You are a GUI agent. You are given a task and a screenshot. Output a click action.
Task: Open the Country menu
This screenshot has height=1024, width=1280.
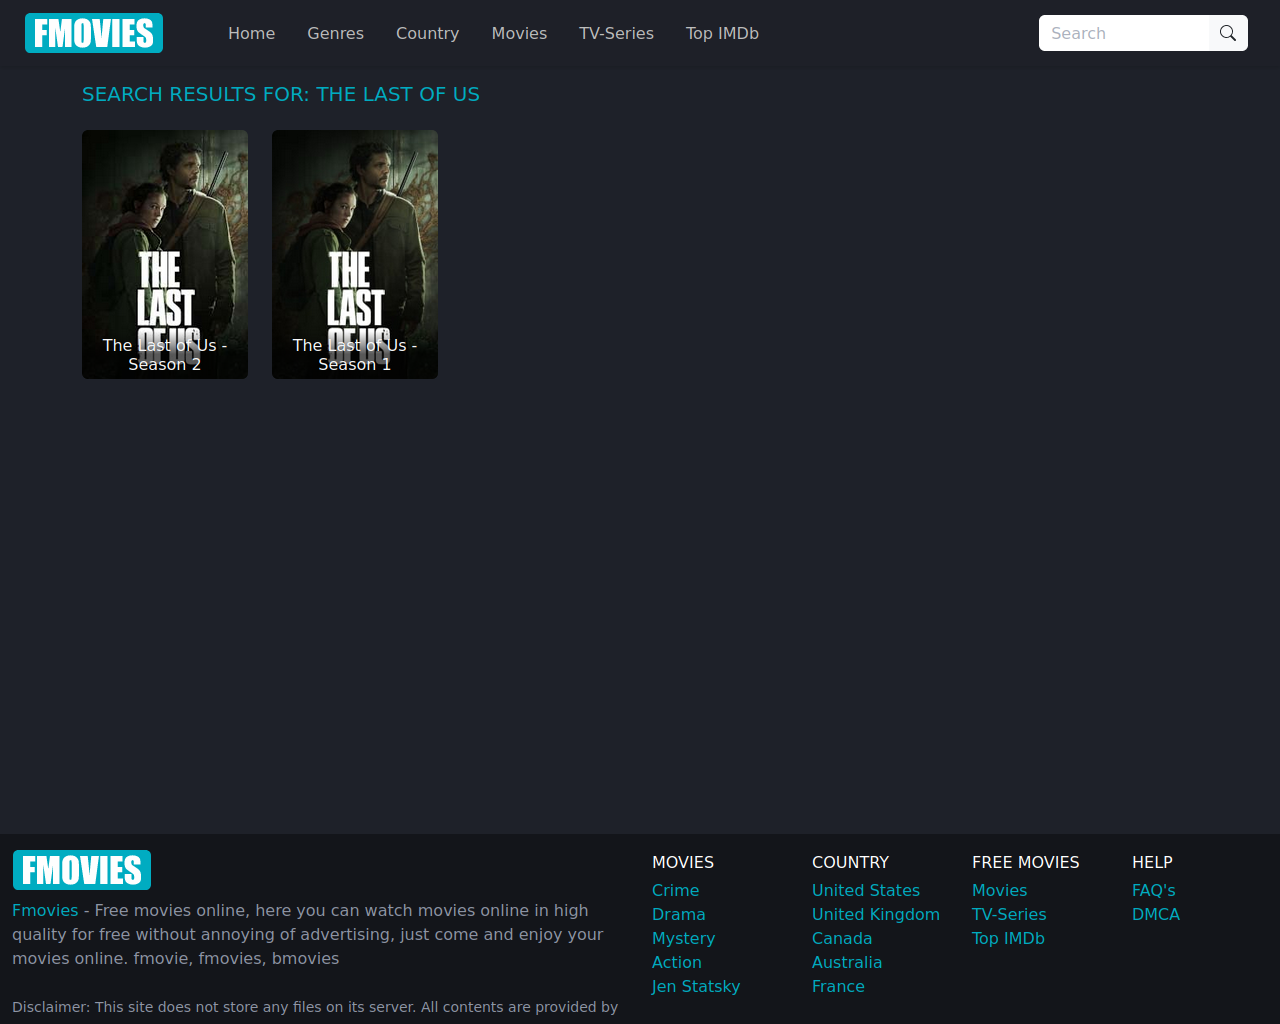click(x=427, y=33)
